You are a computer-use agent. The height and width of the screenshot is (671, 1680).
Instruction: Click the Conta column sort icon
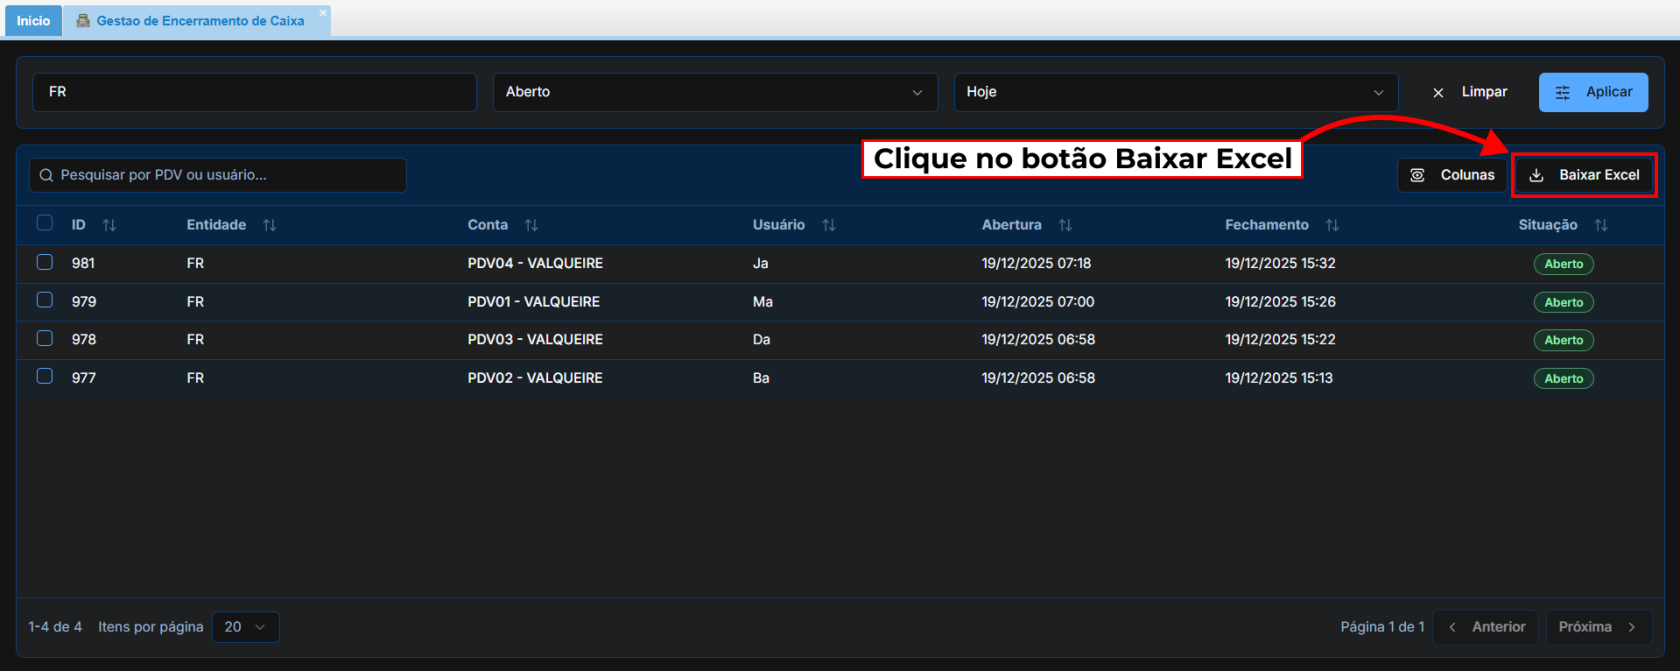coord(531,225)
